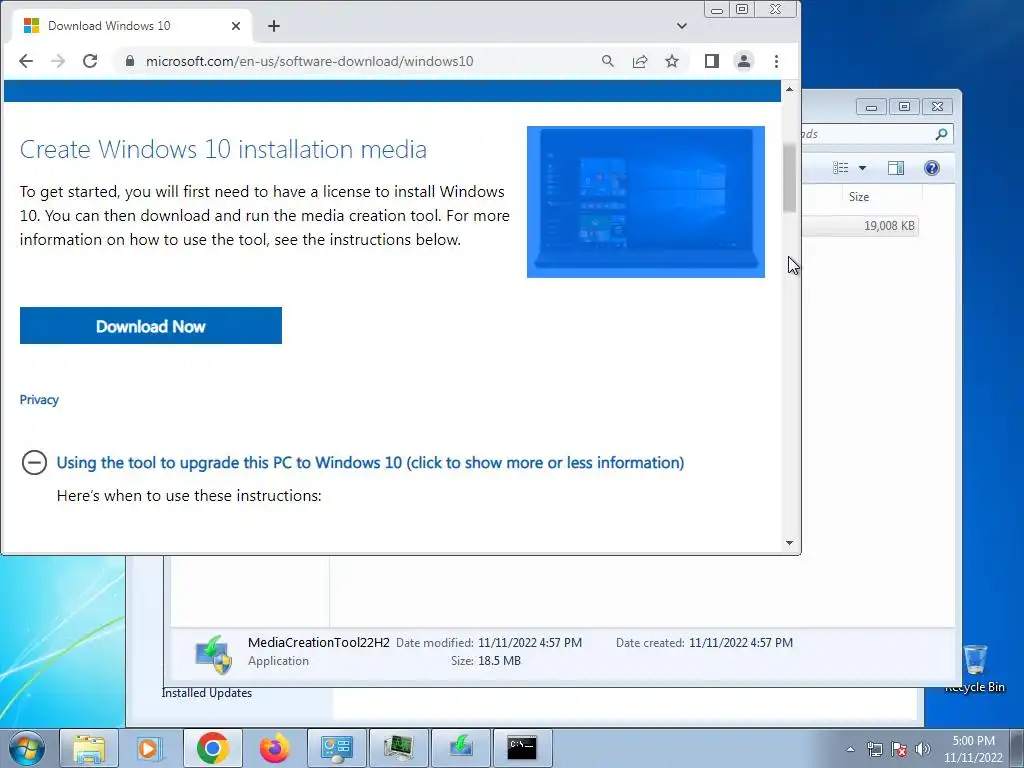Click the network tray icon

pos(874,749)
